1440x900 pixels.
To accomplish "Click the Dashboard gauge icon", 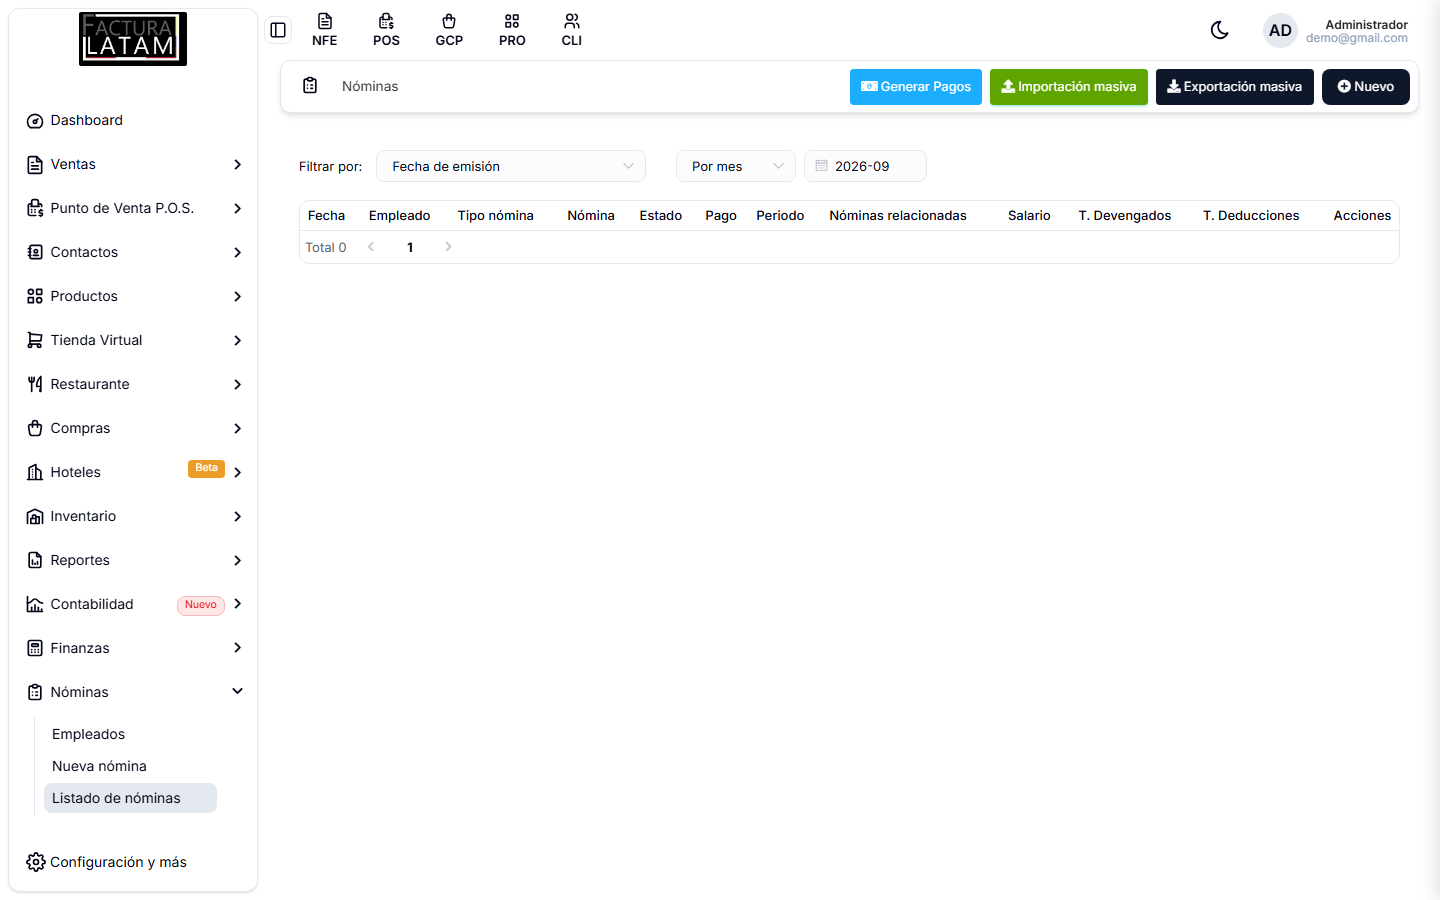I will [x=35, y=121].
